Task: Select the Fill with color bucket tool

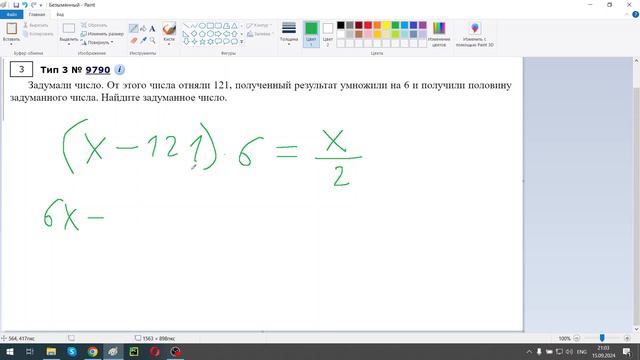Action: click(x=143, y=28)
